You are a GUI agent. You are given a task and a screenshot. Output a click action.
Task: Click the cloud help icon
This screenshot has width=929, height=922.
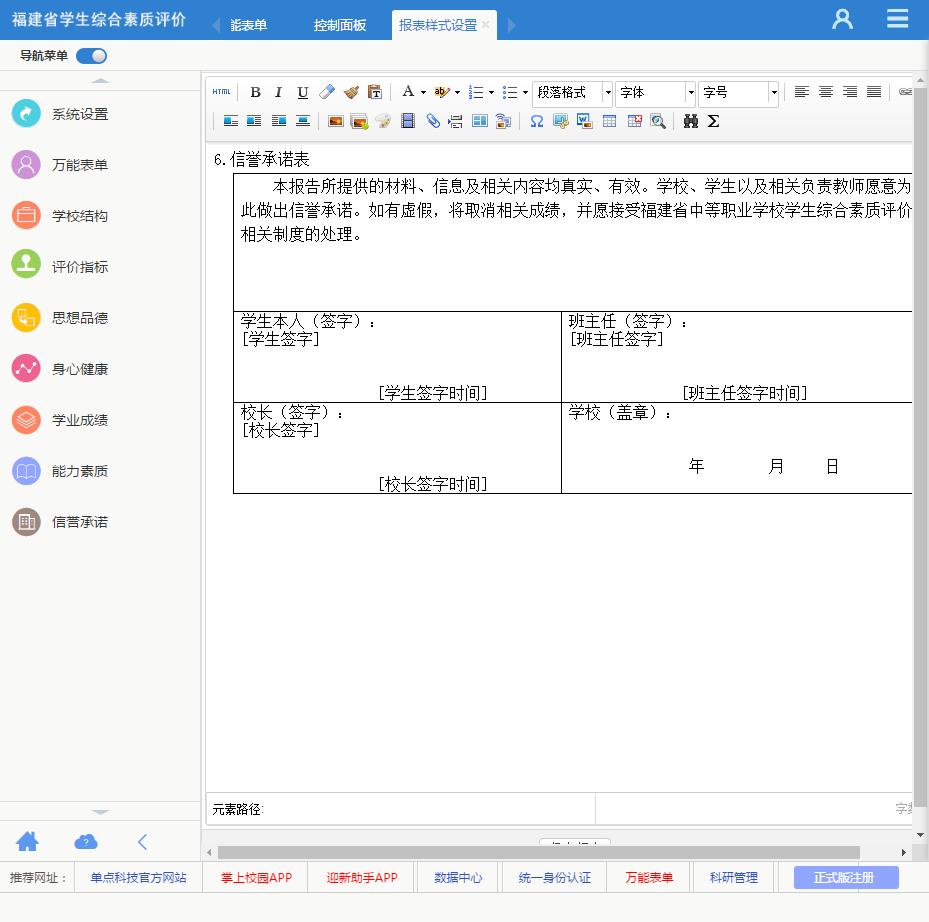(x=86, y=841)
